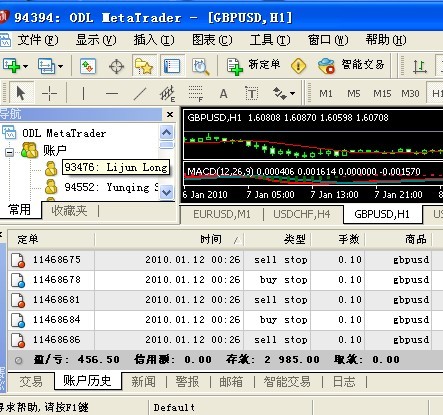Switch to M5 timeframe
This screenshot has width=443, height=415.
[x=353, y=94]
